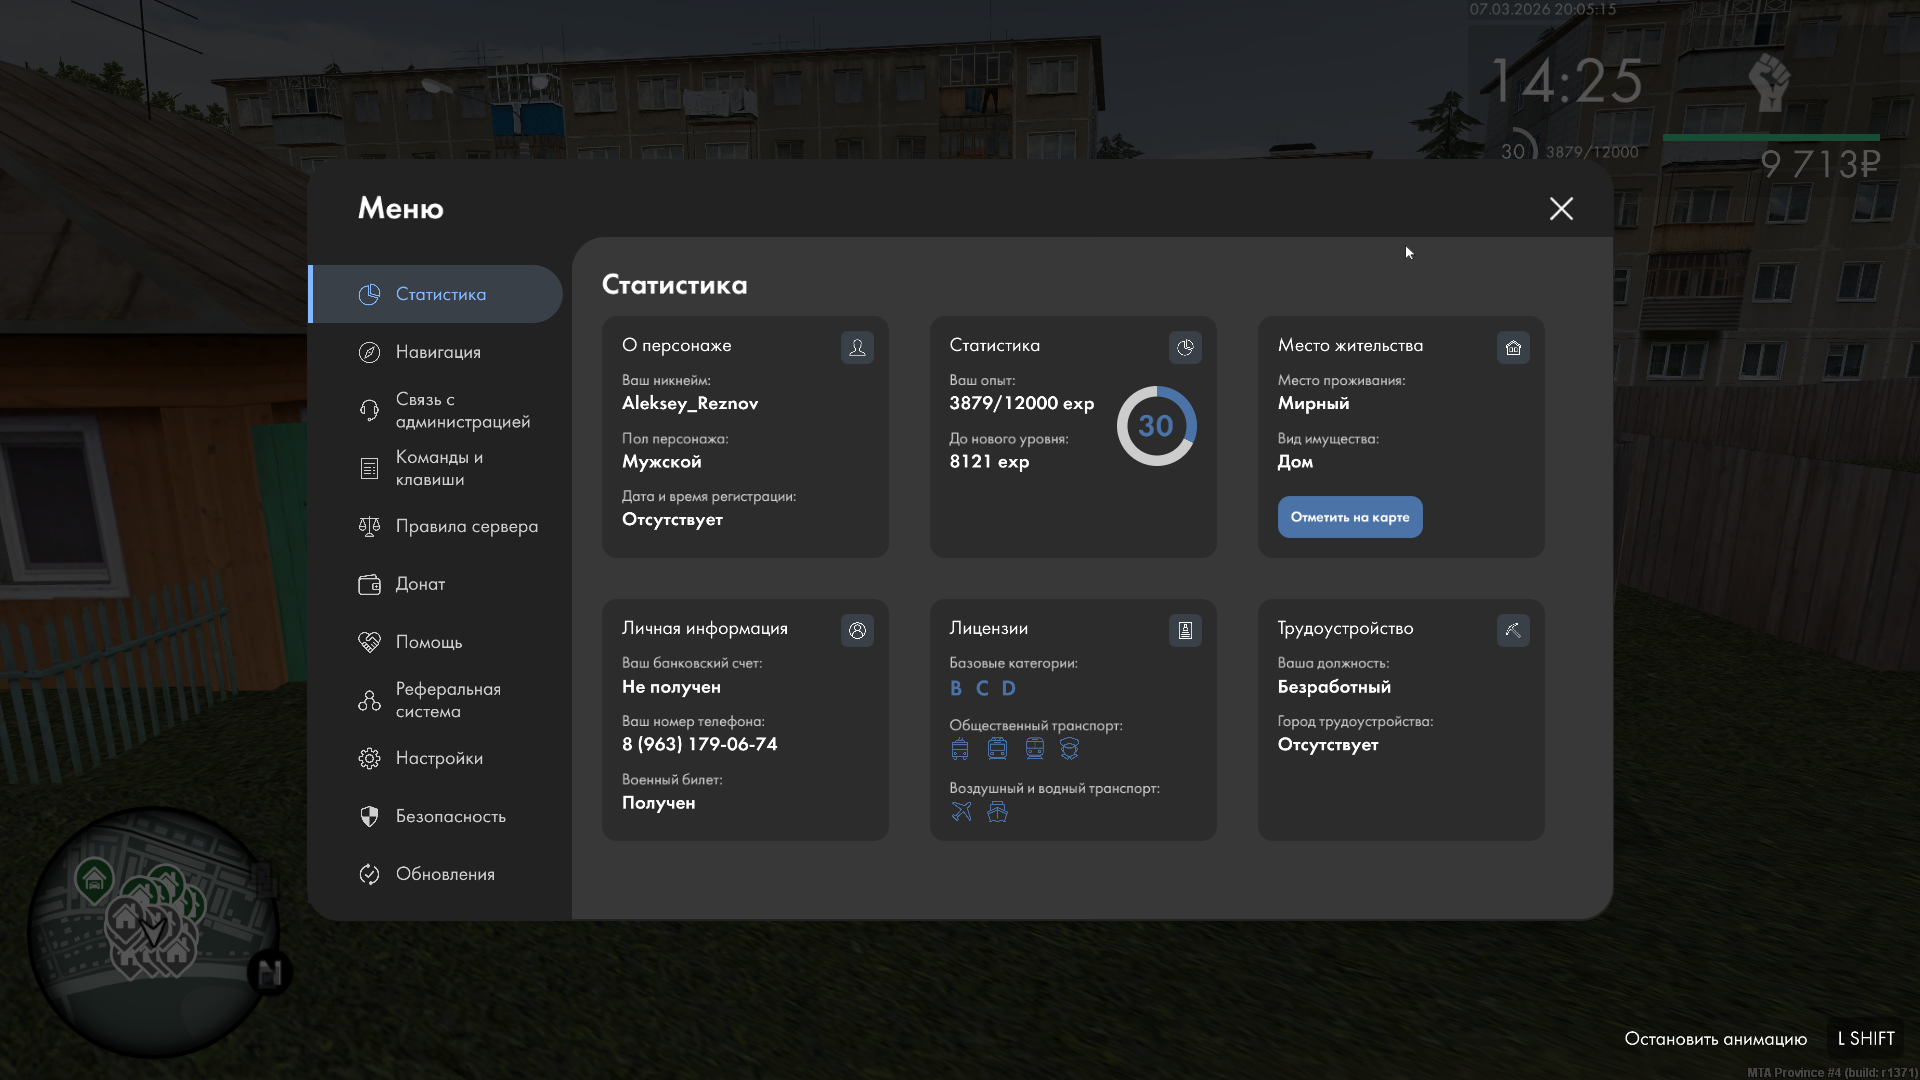Go to Настройки in the sidebar
This screenshot has height=1080, width=1920.
coord(439,758)
